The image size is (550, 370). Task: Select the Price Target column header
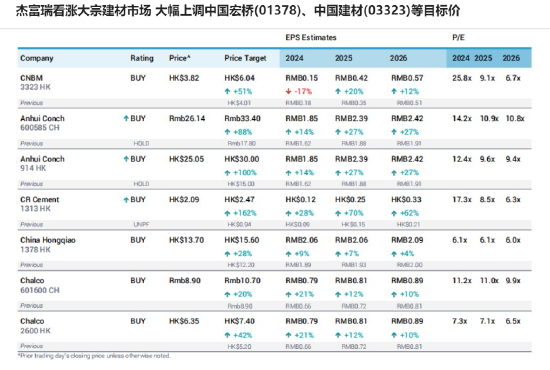pos(245,58)
